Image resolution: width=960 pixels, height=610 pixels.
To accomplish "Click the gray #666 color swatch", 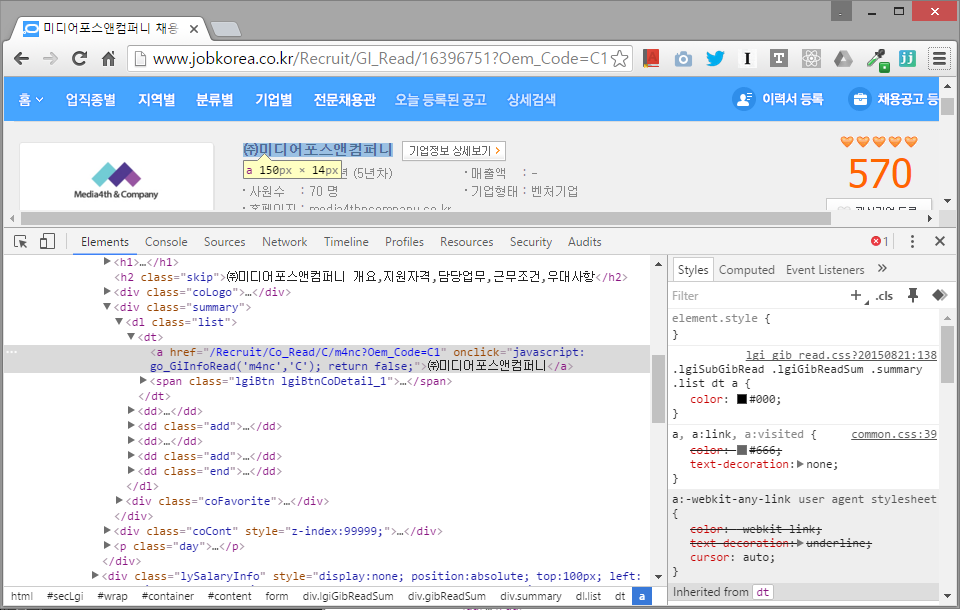I will (x=741, y=450).
